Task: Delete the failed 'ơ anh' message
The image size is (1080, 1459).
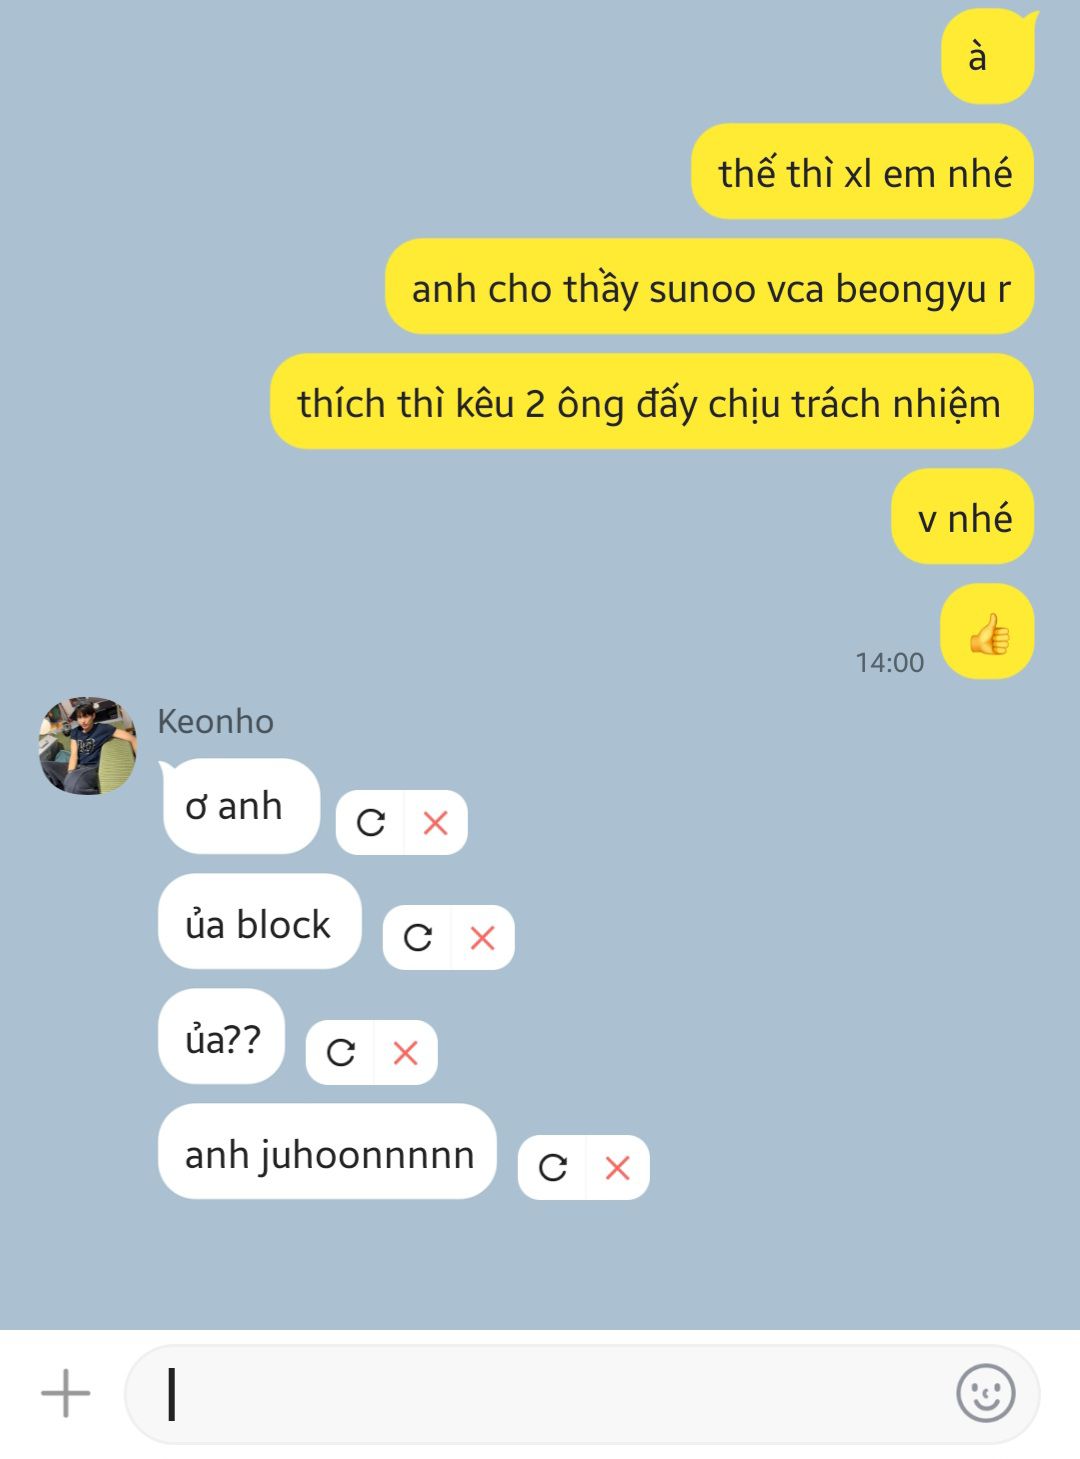Action: (435, 823)
